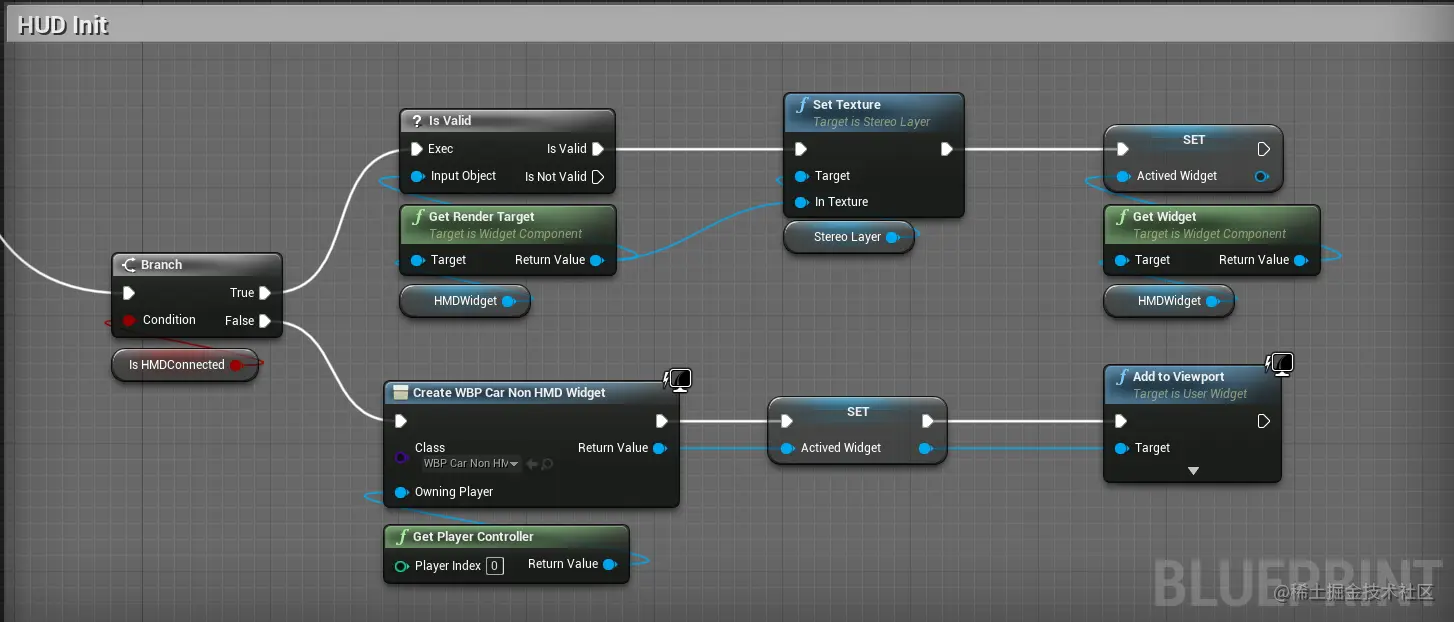Click the Player Index pin on Get Player Controller
This screenshot has width=1454, height=622.
pyautogui.click(x=401, y=566)
